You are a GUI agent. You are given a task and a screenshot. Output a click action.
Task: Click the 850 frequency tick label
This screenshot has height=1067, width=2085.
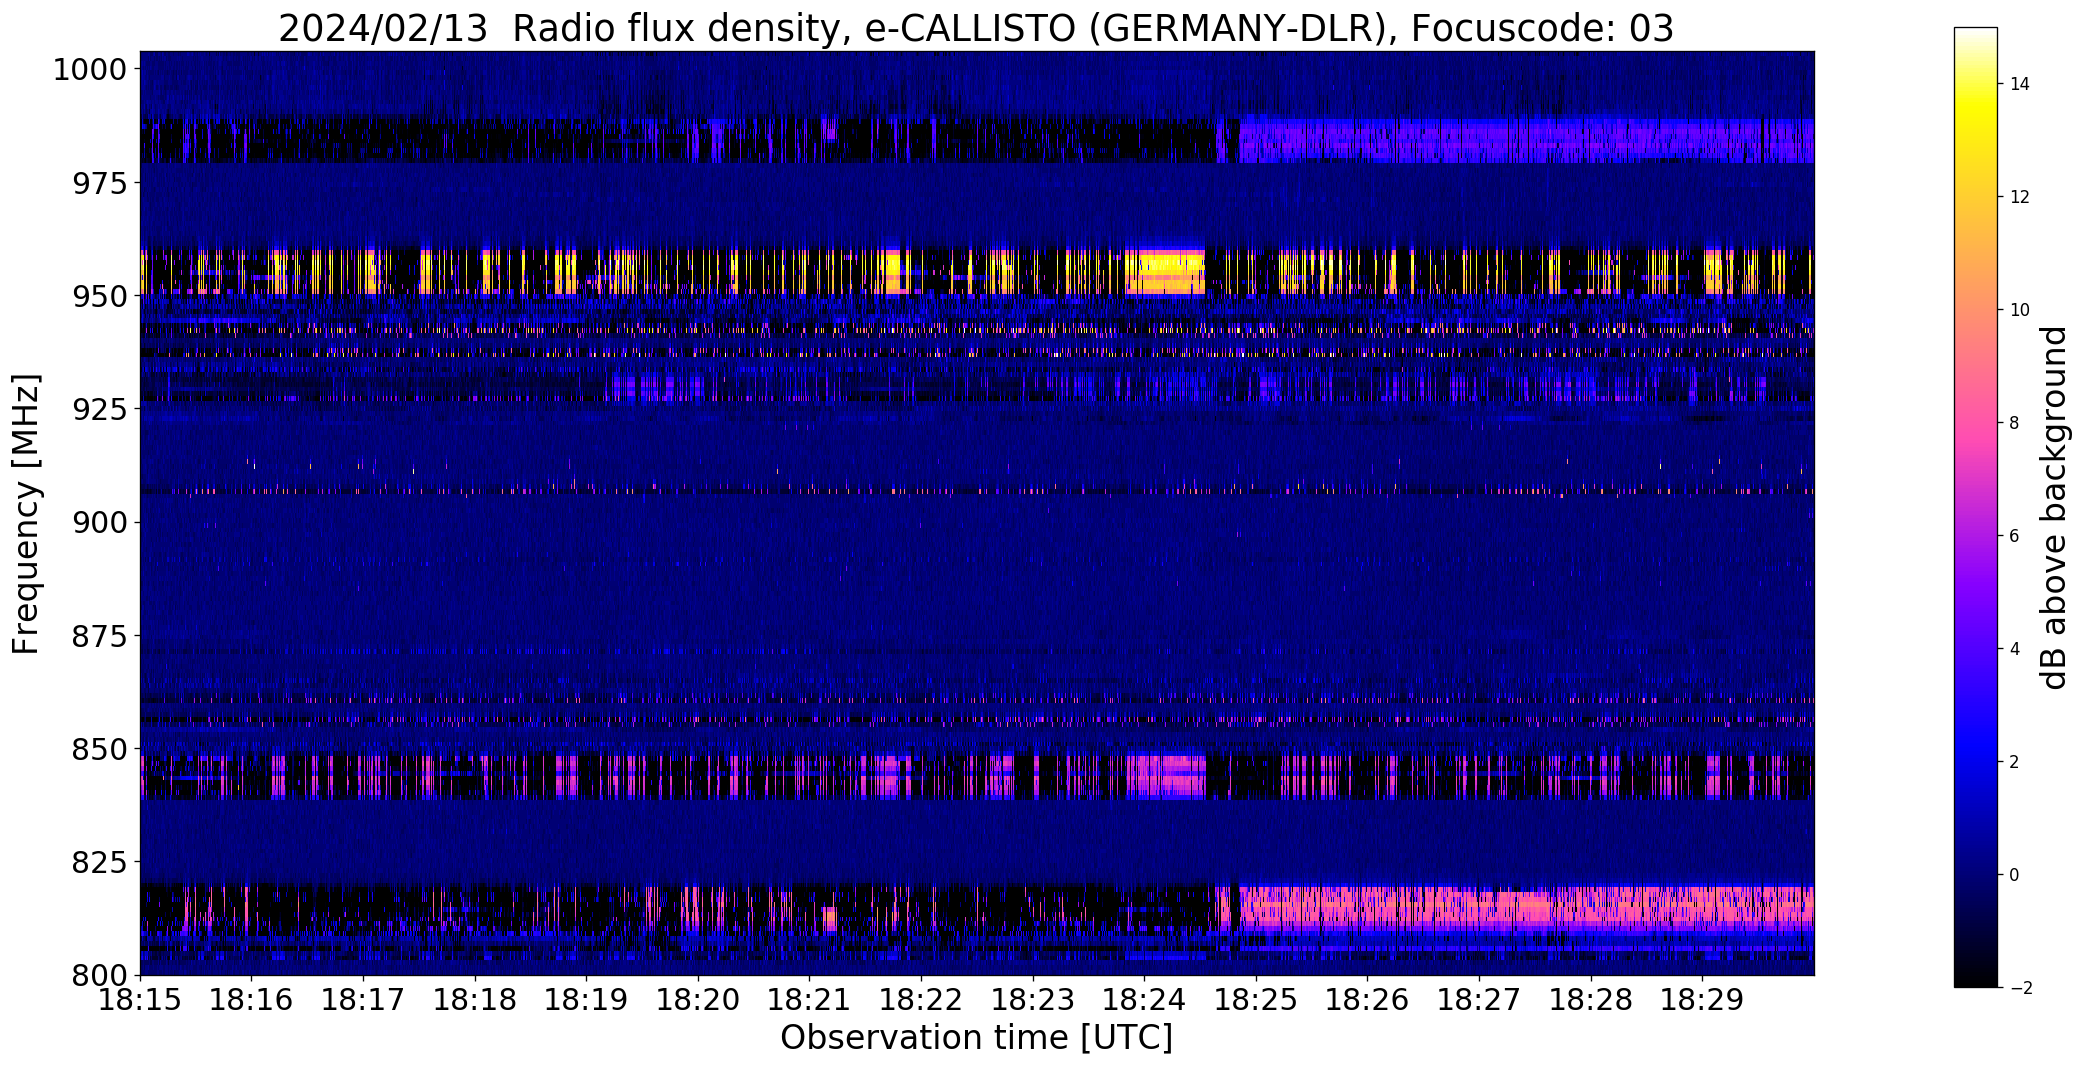[x=99, y=749]
